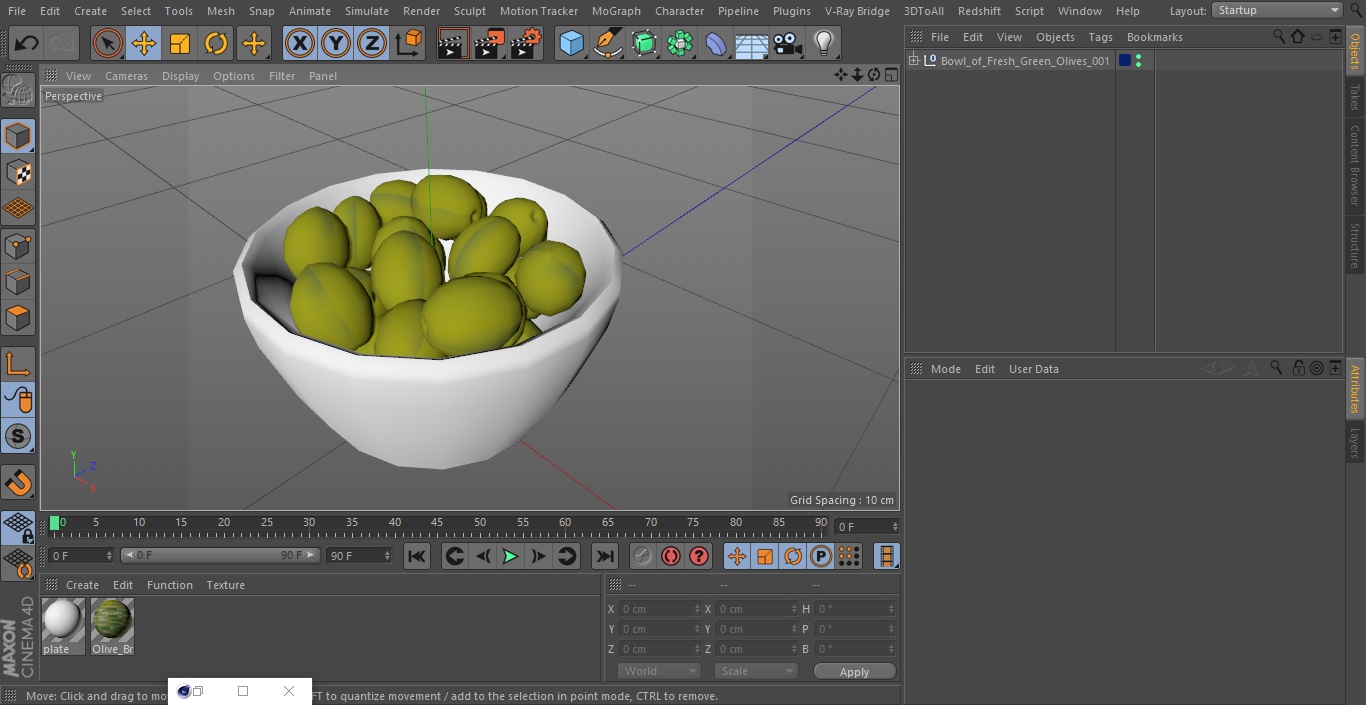Select the plate material thumbnail
This screenshot has height=705, width=1366.
(63, 626)
